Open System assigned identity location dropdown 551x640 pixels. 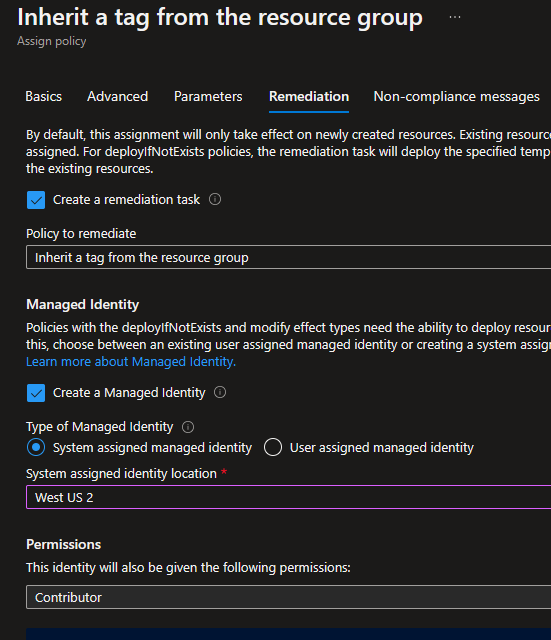pos(288,497)
